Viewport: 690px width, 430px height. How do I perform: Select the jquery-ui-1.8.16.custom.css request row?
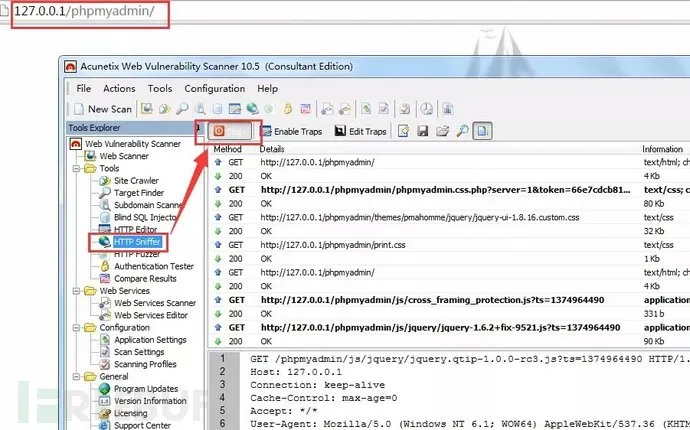pos(450,217)
